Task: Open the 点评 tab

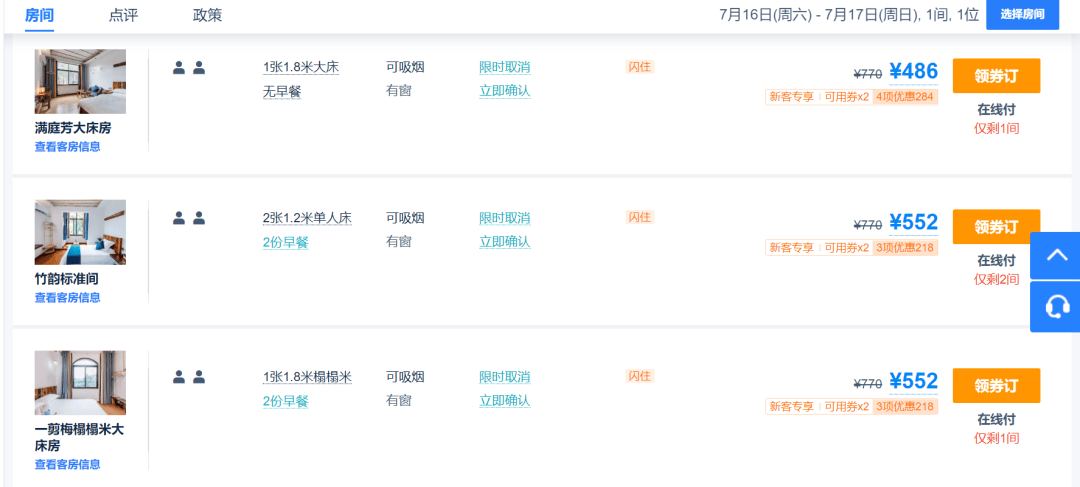Action: pos(123,15)
